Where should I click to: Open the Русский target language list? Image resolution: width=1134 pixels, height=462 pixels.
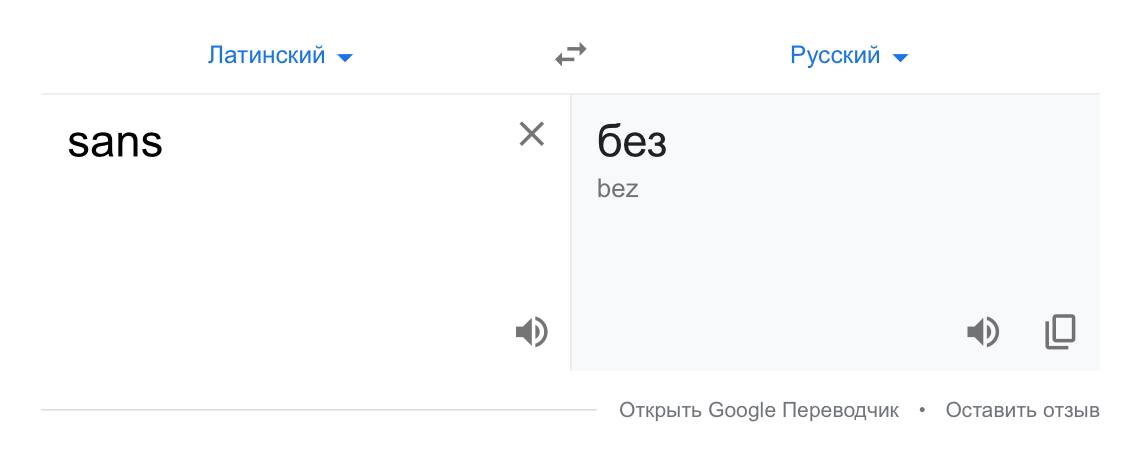(x=848, y=55)
